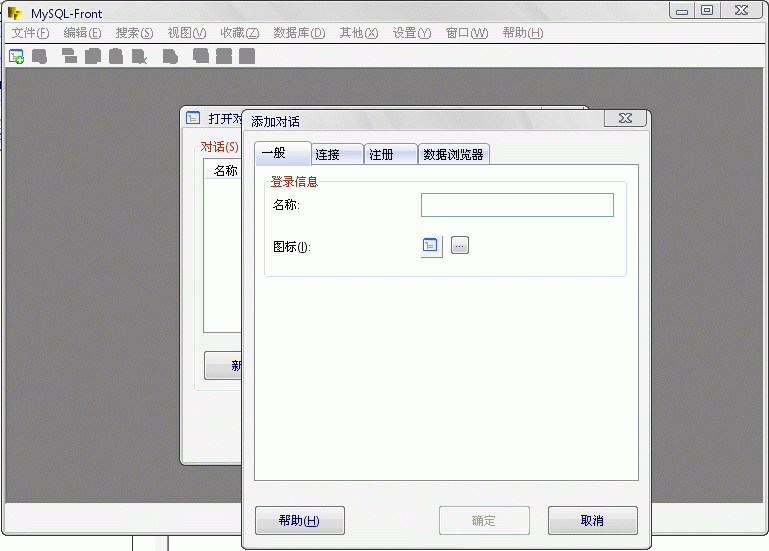Select the 一般 tab
769x551 pixels.
click(283, 153)
